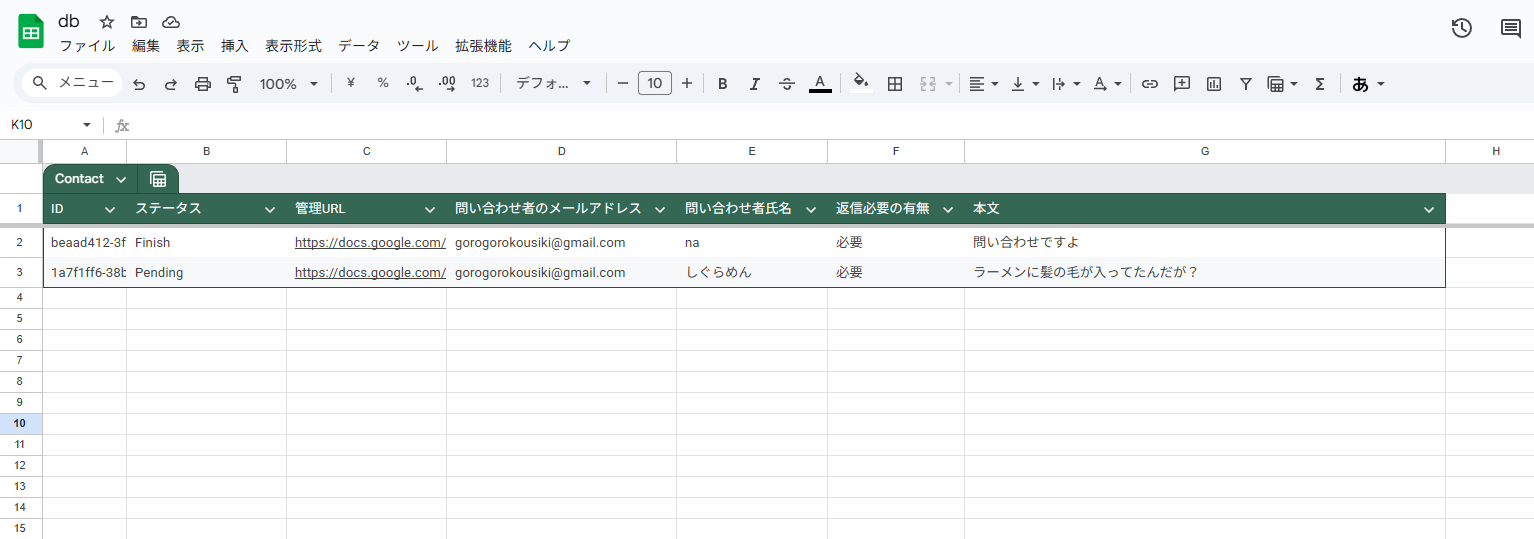Open the 挿入 menu
Image resolution: width=1534 pixels, height=539 pixels.
235,46
